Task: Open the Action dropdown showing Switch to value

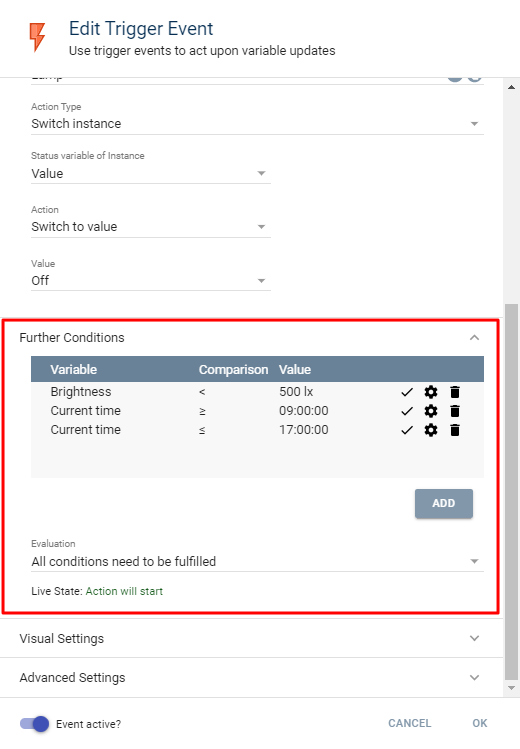Action: (x=151, y=227)
